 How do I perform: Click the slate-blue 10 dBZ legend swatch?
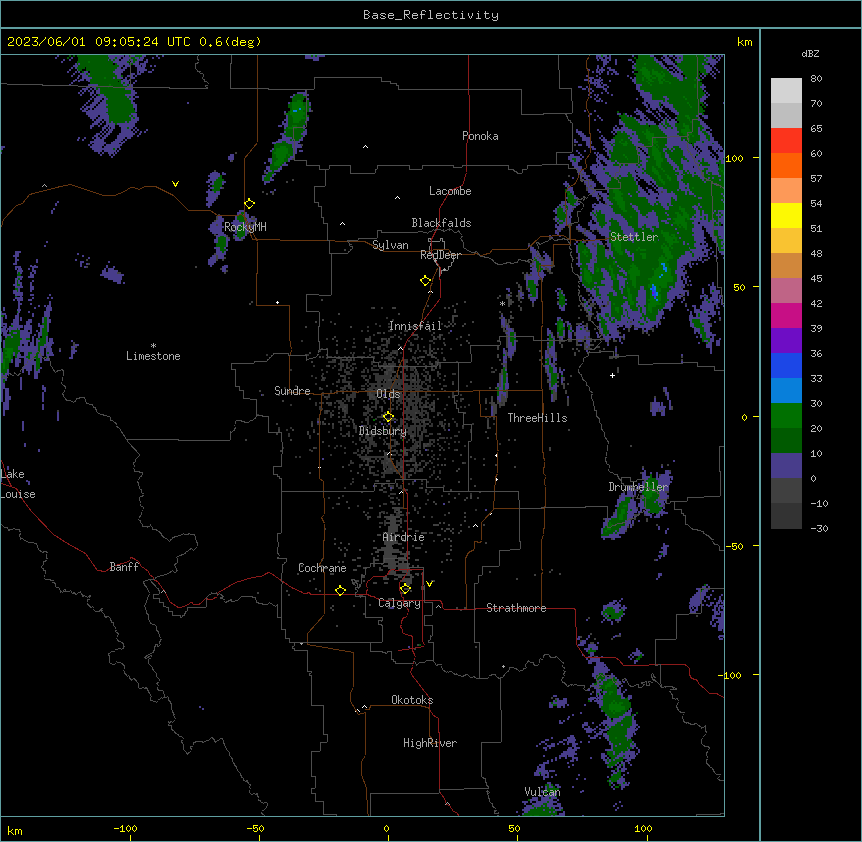click(x=786, y=466)
